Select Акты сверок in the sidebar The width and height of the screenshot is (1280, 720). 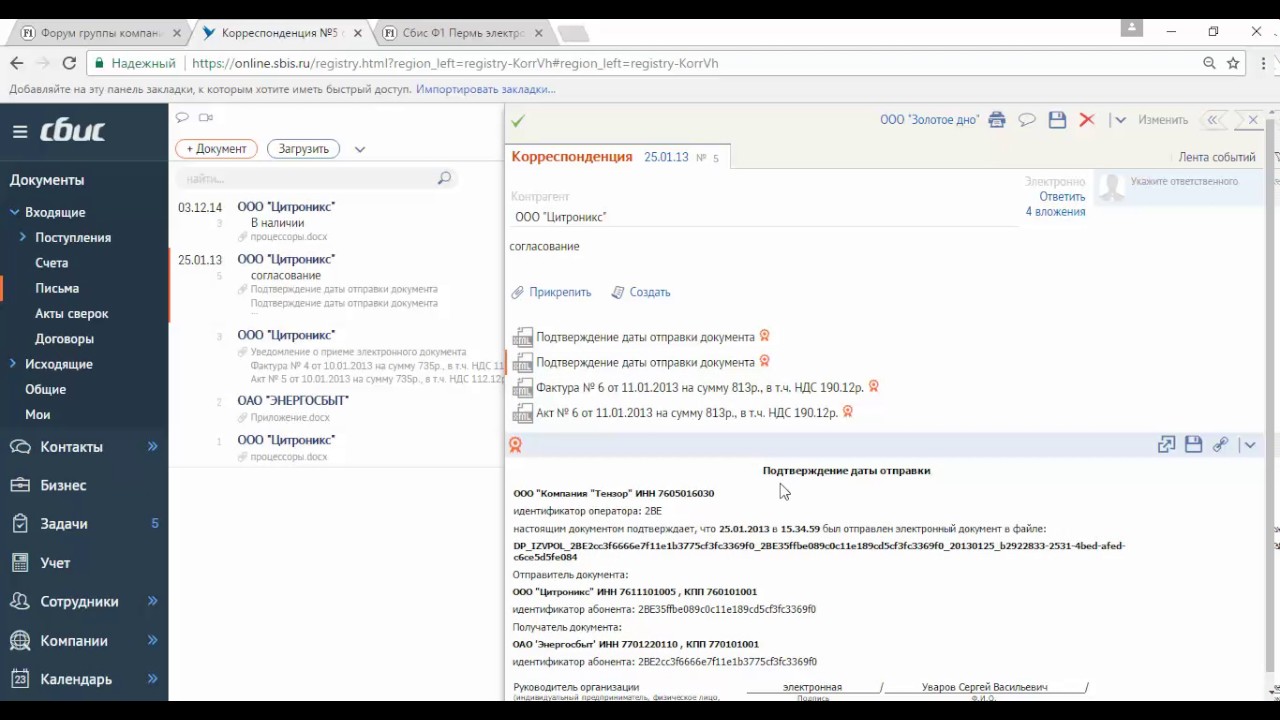pos(72,313)
